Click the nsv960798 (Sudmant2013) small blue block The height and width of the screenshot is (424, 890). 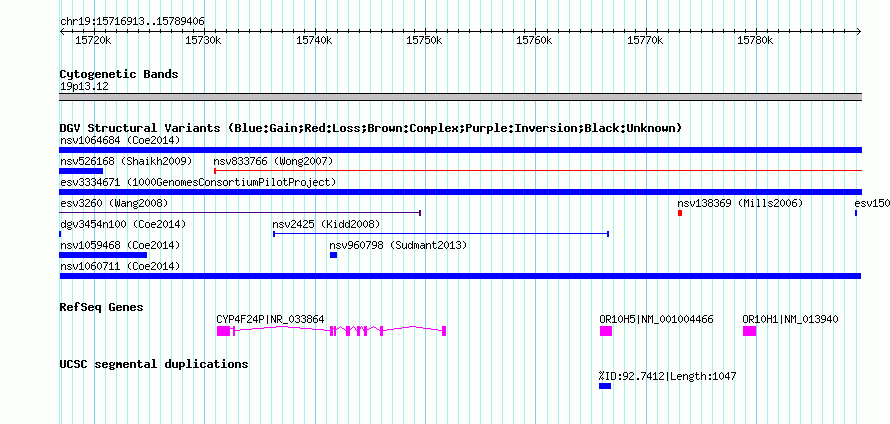333,255
